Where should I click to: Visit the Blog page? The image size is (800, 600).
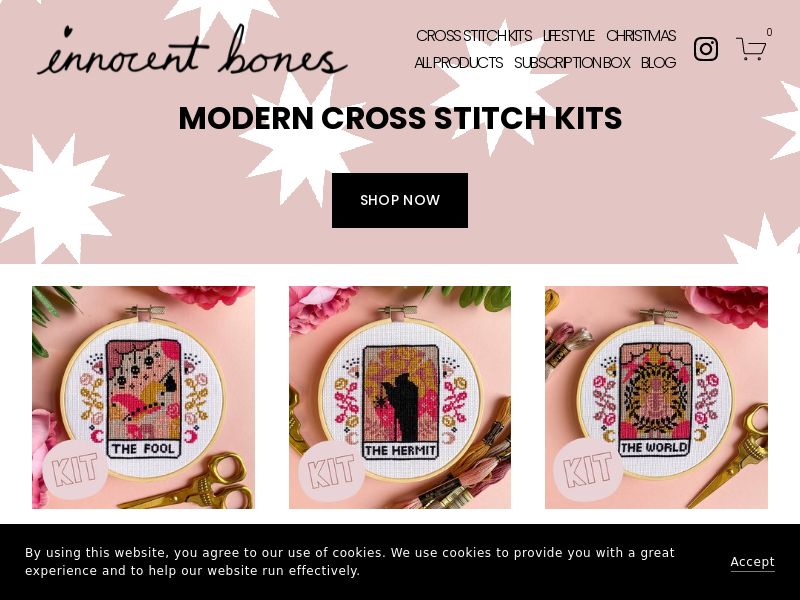point(658,63)
